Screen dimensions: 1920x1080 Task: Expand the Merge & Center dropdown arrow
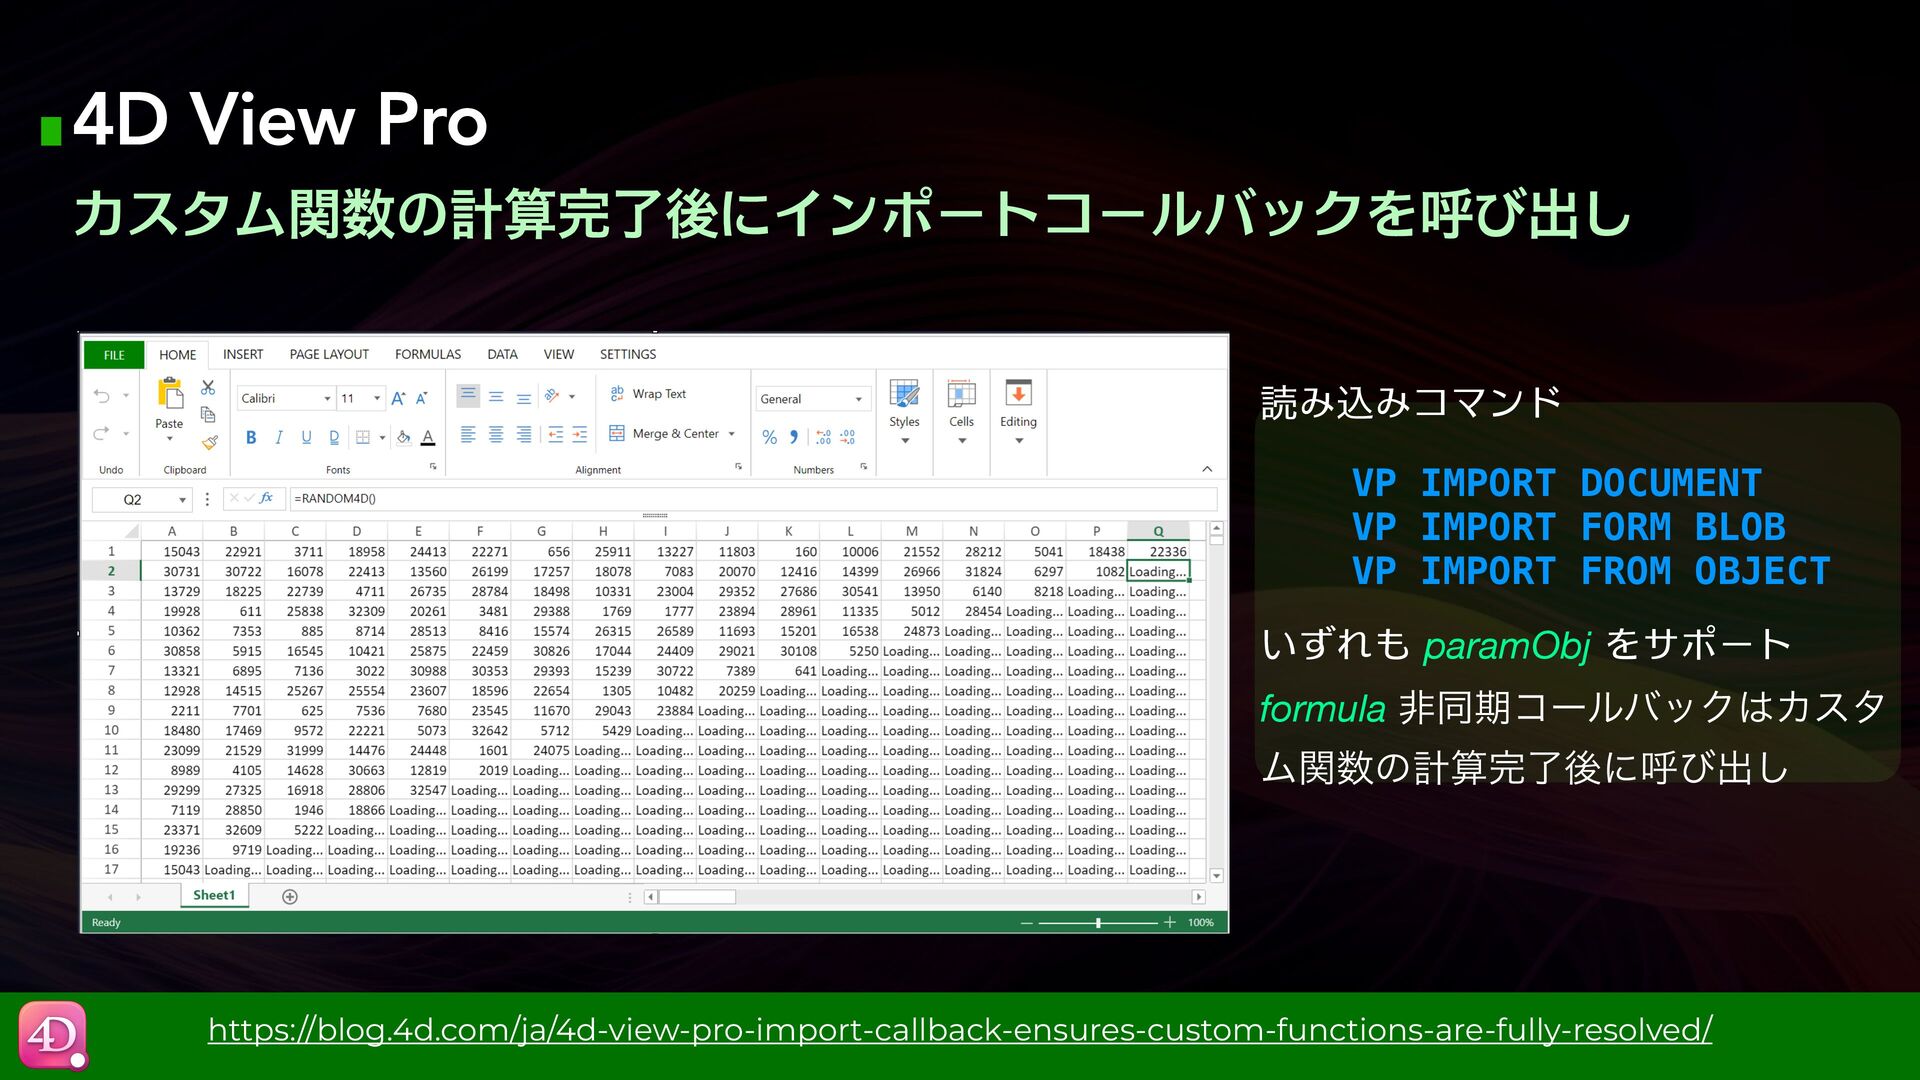(x=732, y=434)
